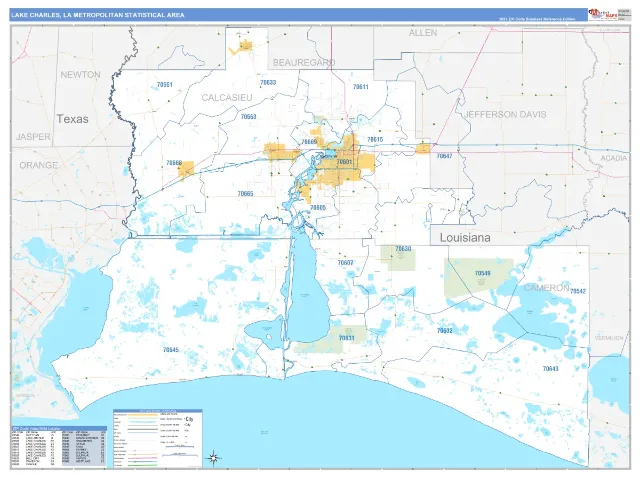
Task: Click the JEFFERSON DAVIS parish label
Action: point(505,115)
